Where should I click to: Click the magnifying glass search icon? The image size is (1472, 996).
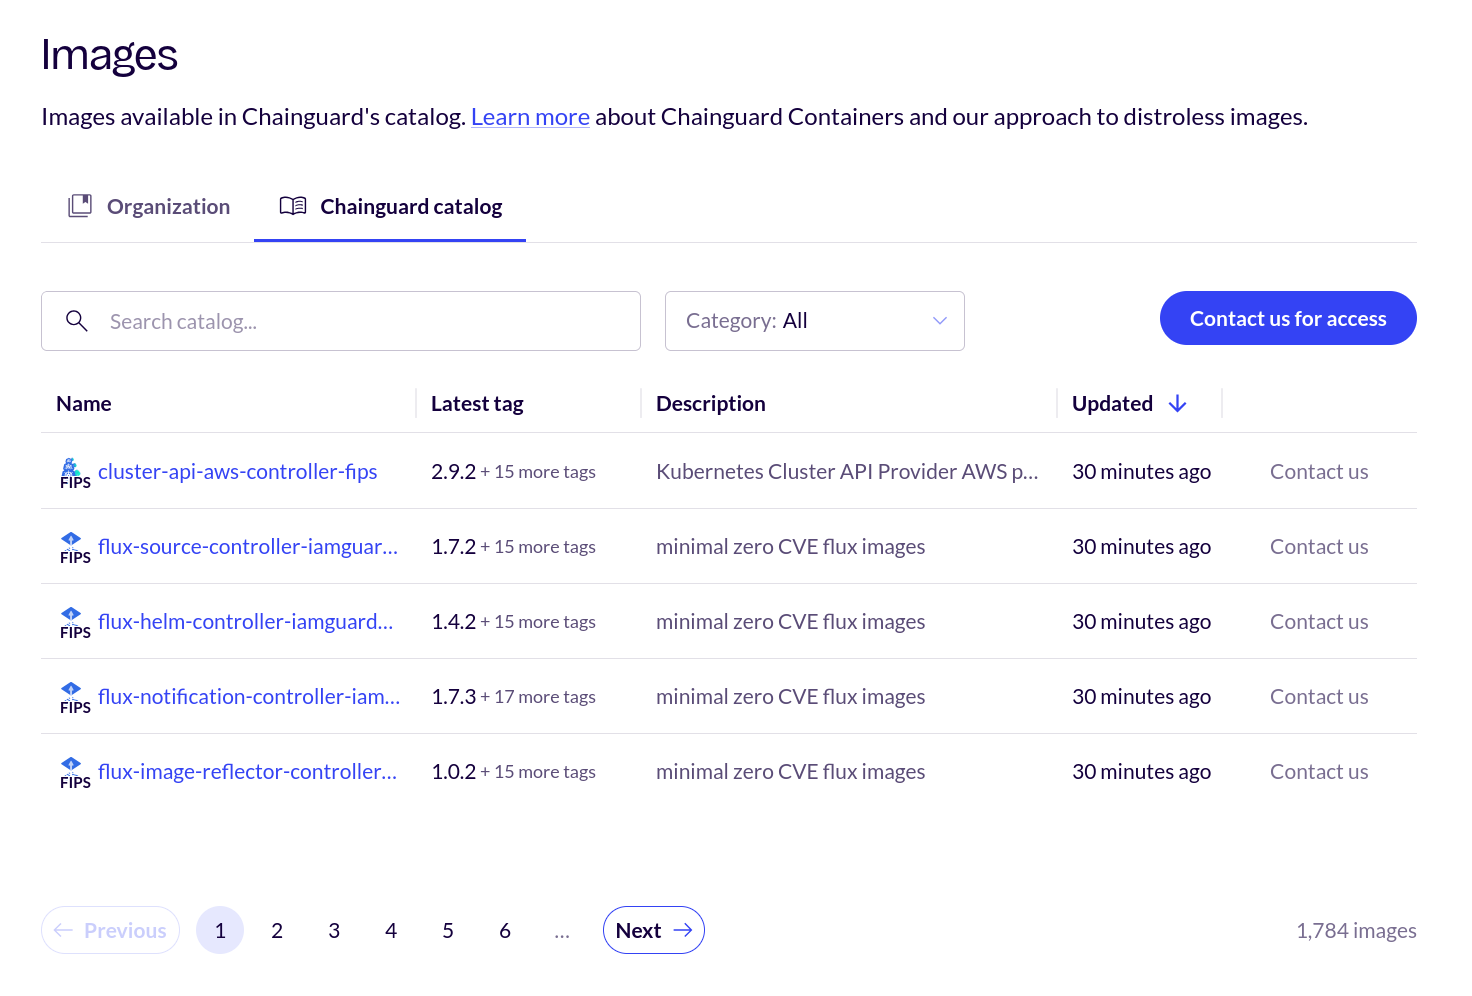pyautogui.click(x=77, y=321)
